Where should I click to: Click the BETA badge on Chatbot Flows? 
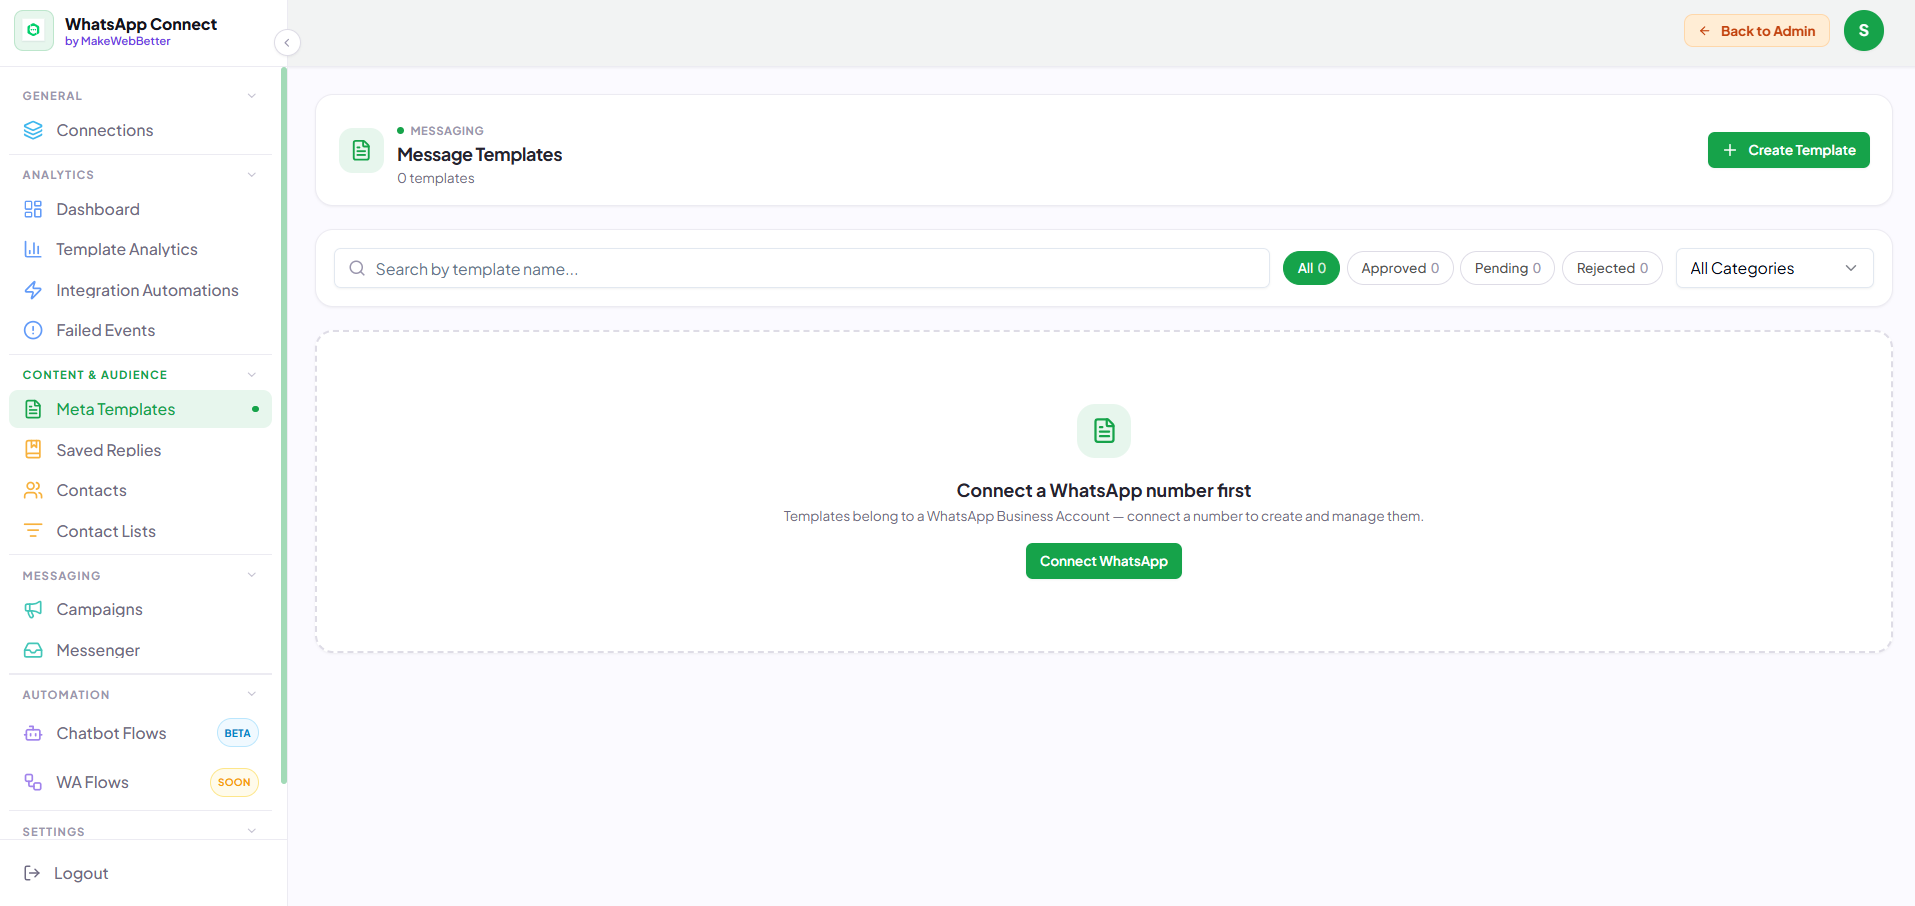pyautogui.click(x=238, y=733)
